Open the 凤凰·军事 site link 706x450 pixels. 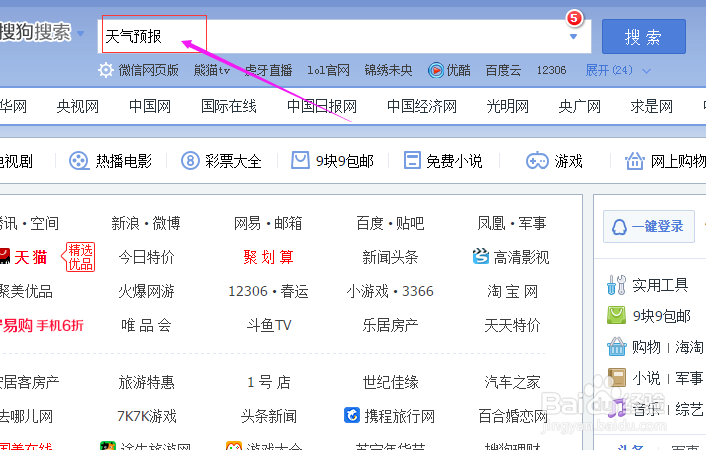point(512,223)
